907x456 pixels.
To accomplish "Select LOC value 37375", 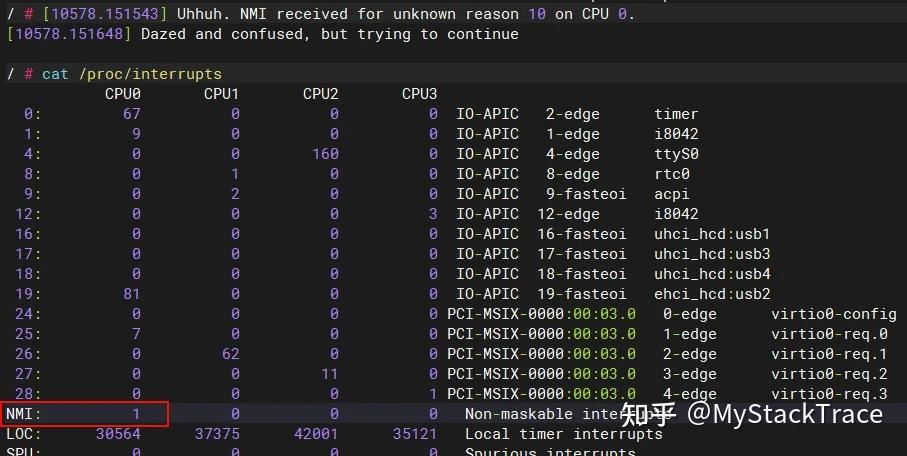I will 217,434.
